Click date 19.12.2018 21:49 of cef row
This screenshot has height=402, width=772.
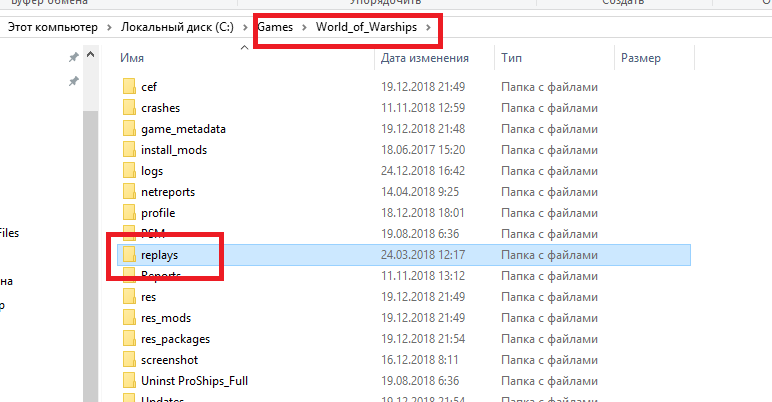pyautogui.click(x=423, y=87)
